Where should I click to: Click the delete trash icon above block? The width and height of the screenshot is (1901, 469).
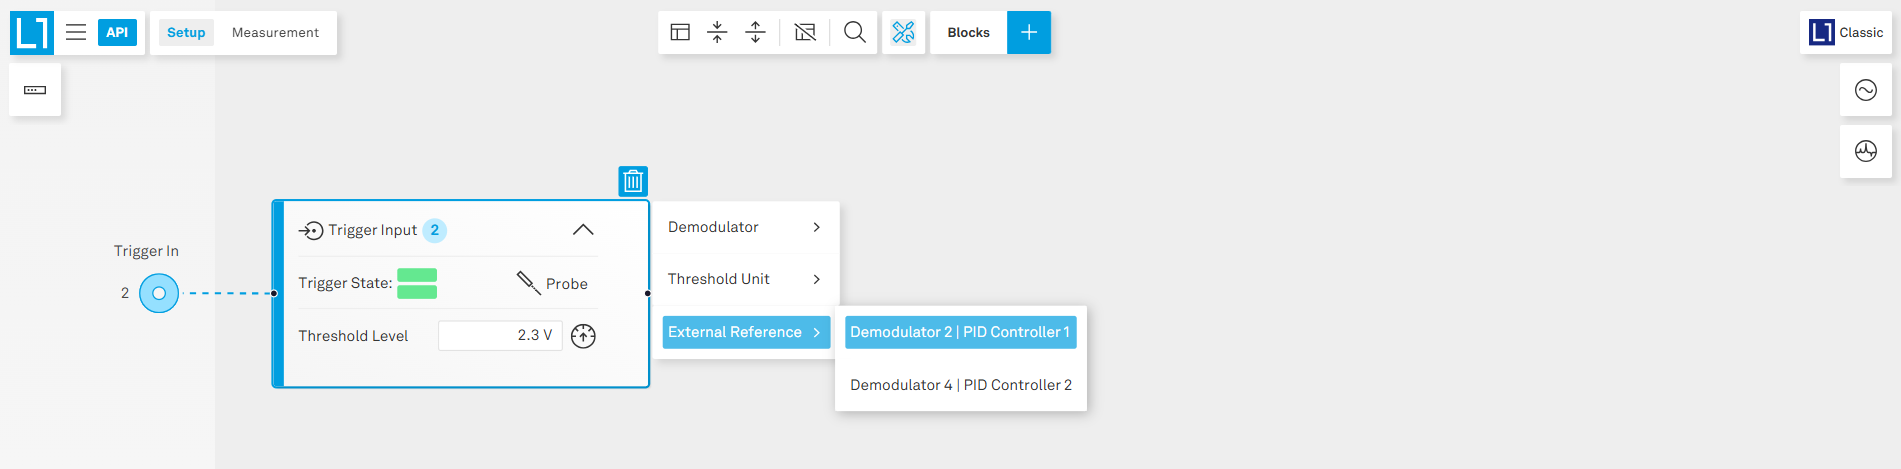click(x=633, y=181)
